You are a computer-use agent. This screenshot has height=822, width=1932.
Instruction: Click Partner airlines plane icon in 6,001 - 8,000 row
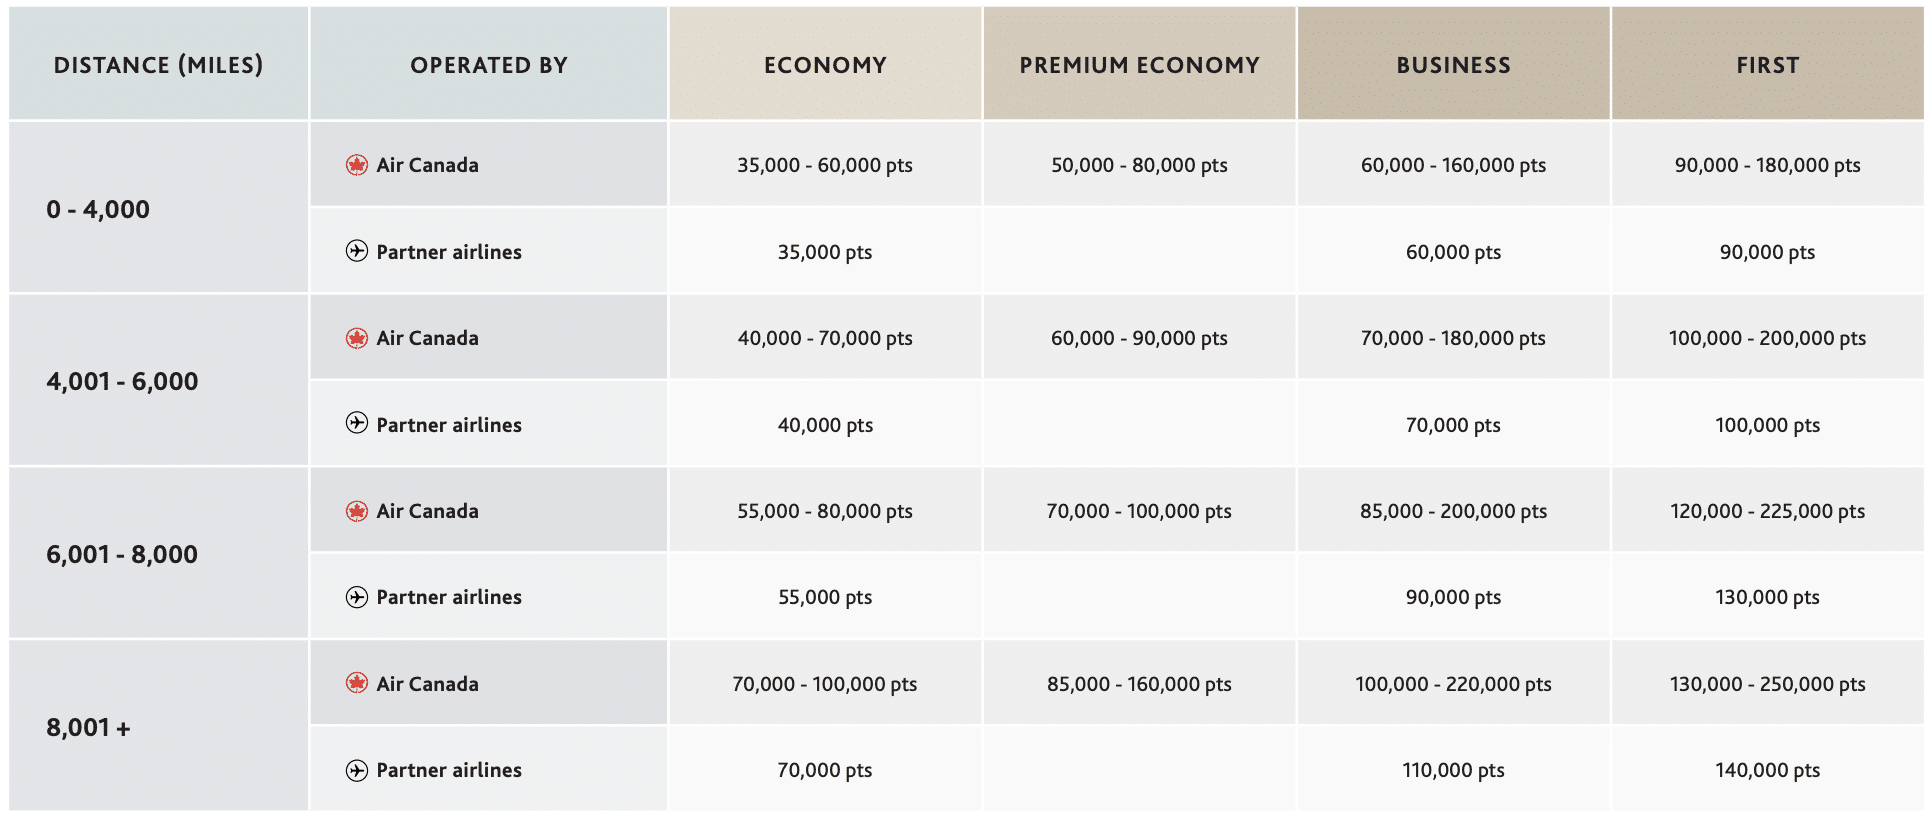[357, 597]
